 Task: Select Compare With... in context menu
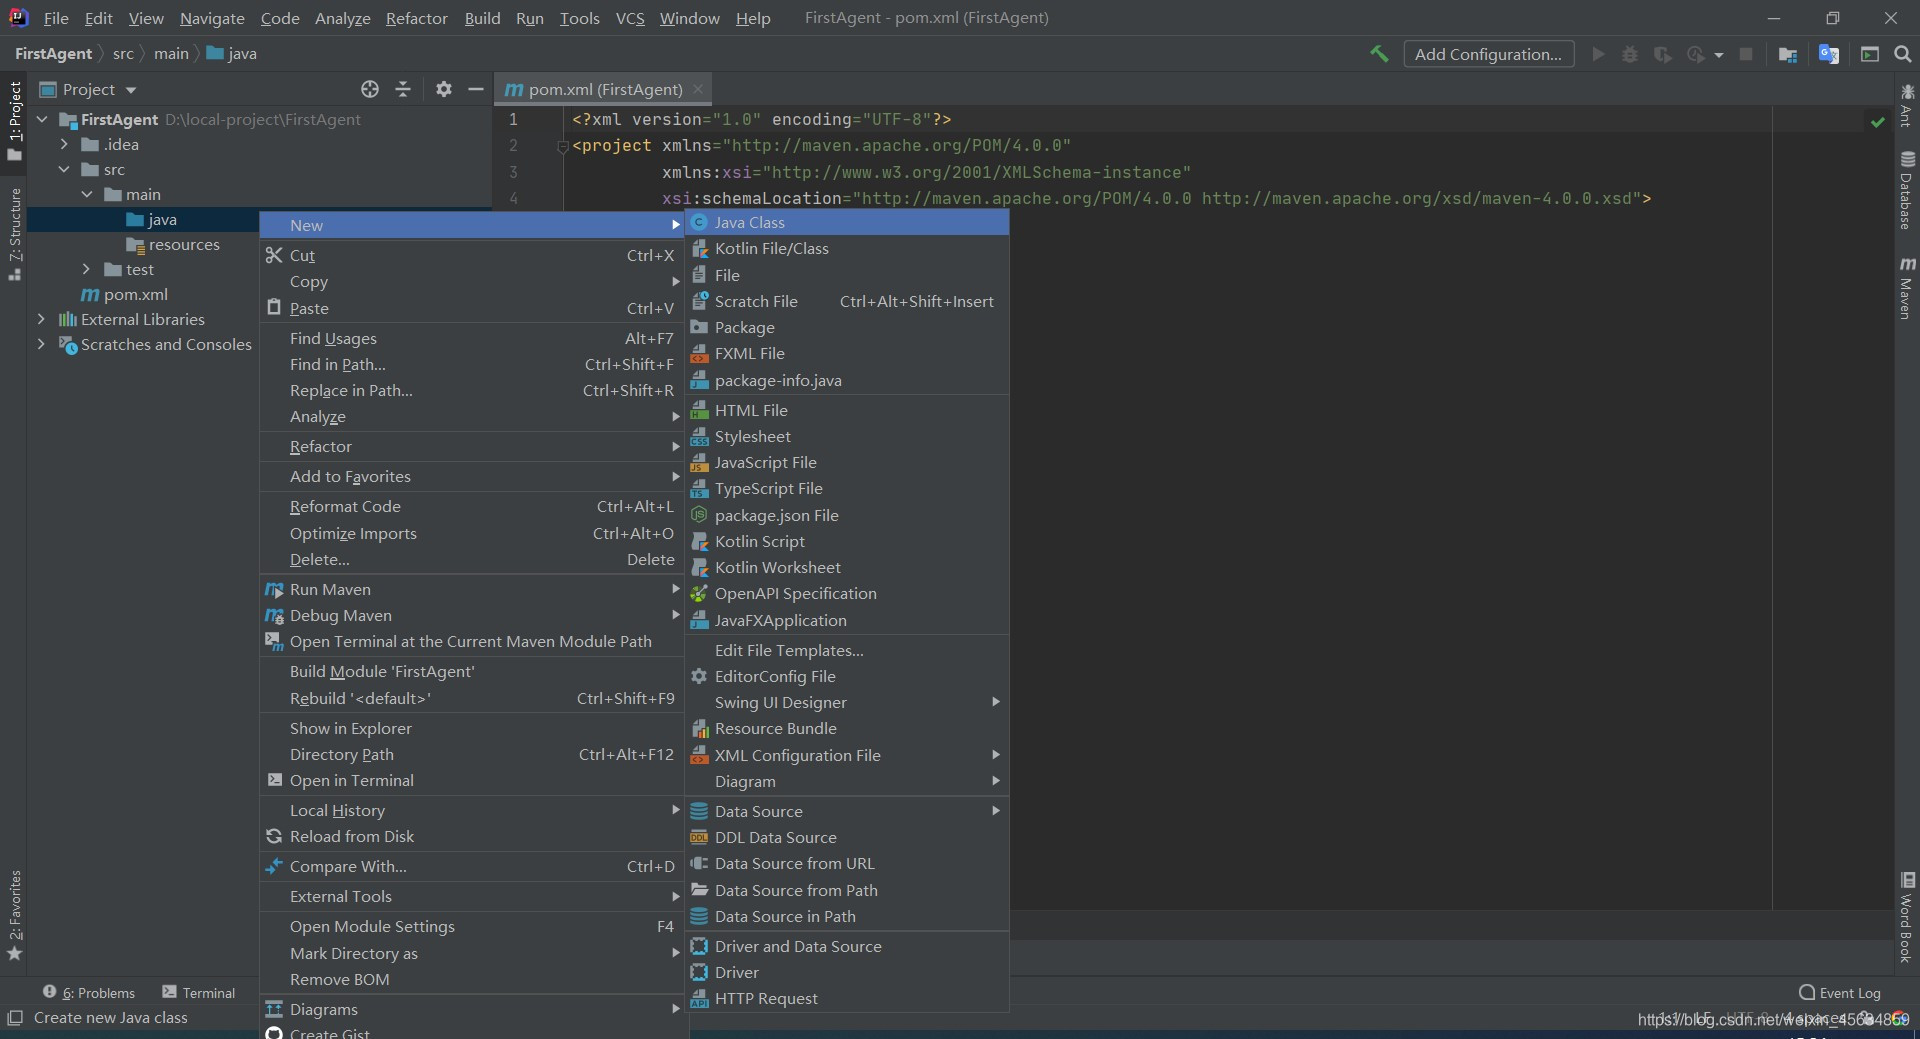(x=472, y=866)
